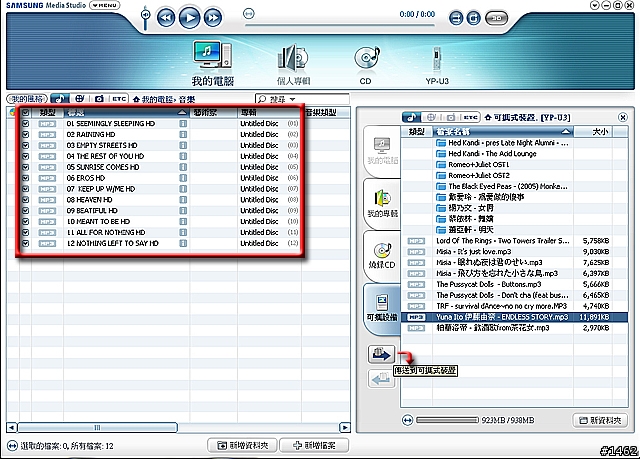Select the ETC filter in left toolbar

[x=119, y=99]
